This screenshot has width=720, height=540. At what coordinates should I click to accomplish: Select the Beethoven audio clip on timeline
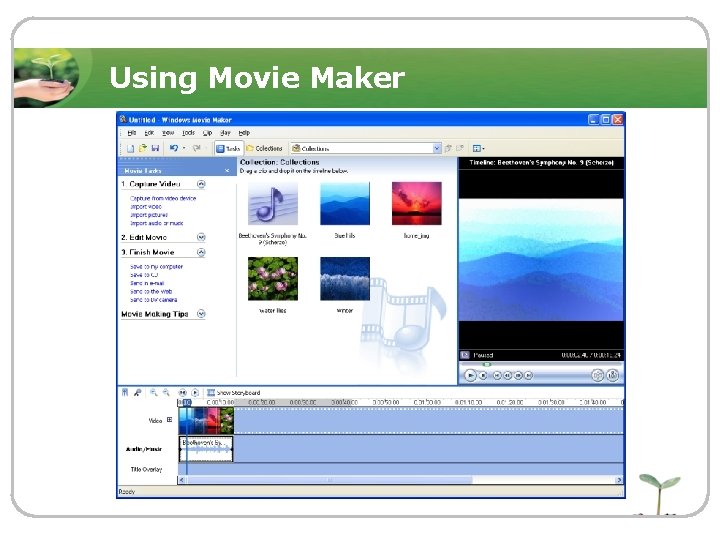[206, 449]
